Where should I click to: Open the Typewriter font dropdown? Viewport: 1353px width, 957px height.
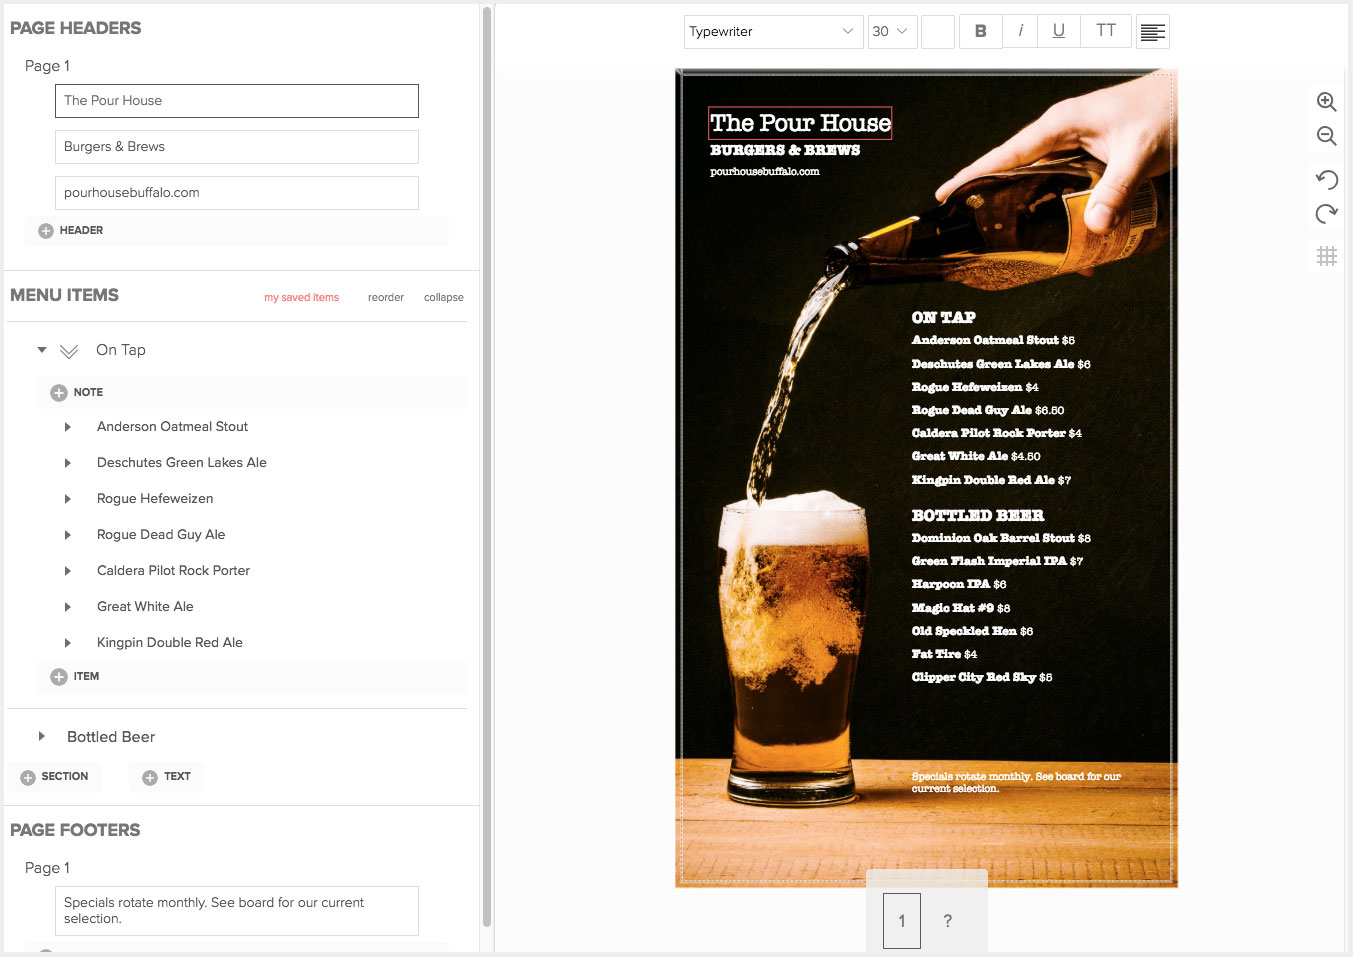pos(773,31)
